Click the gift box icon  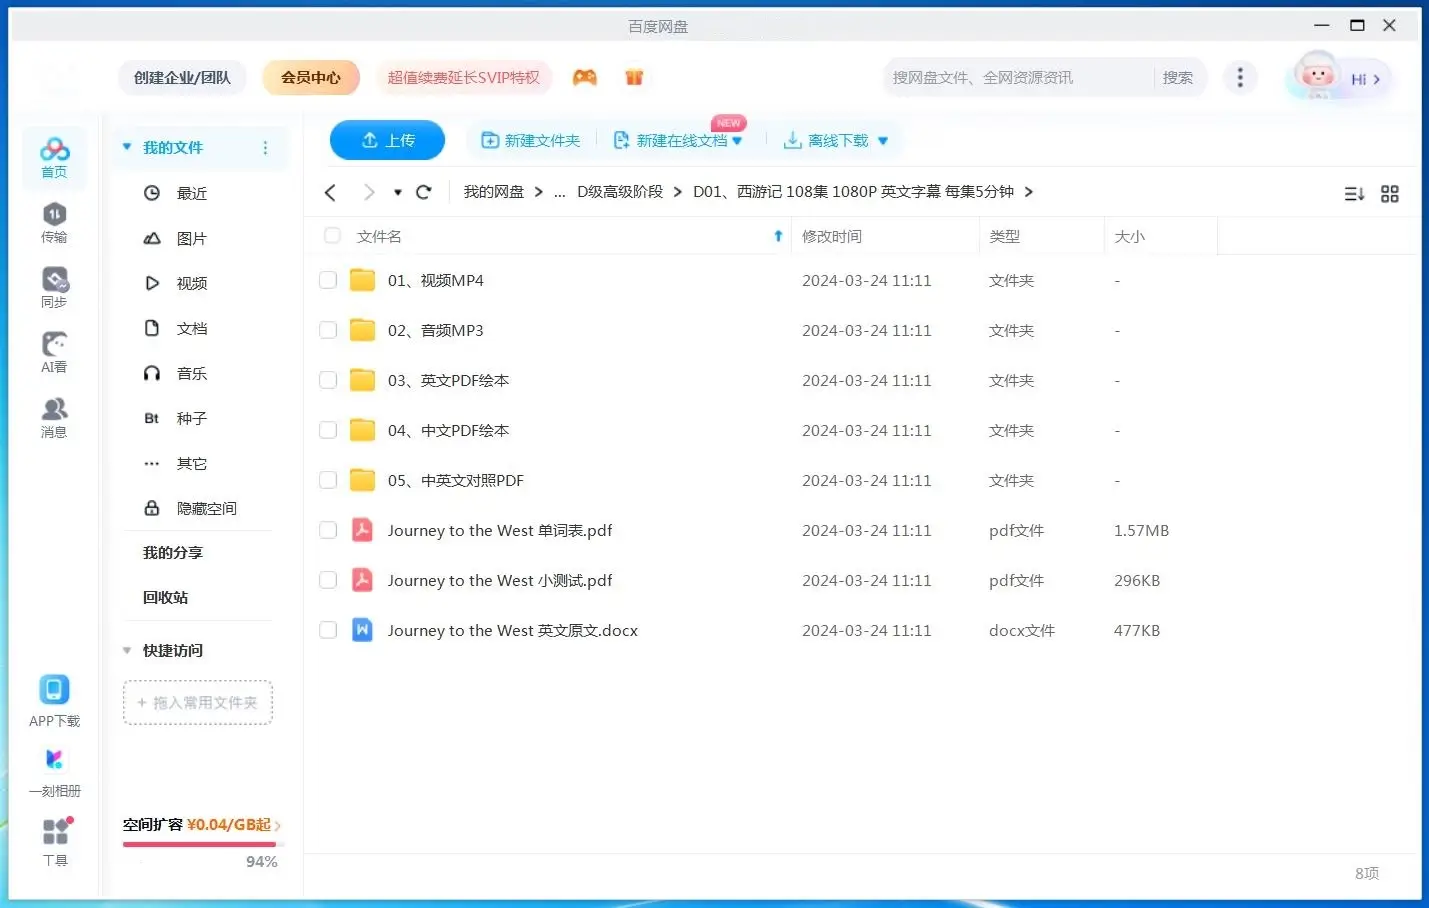[x=634, y=77]
